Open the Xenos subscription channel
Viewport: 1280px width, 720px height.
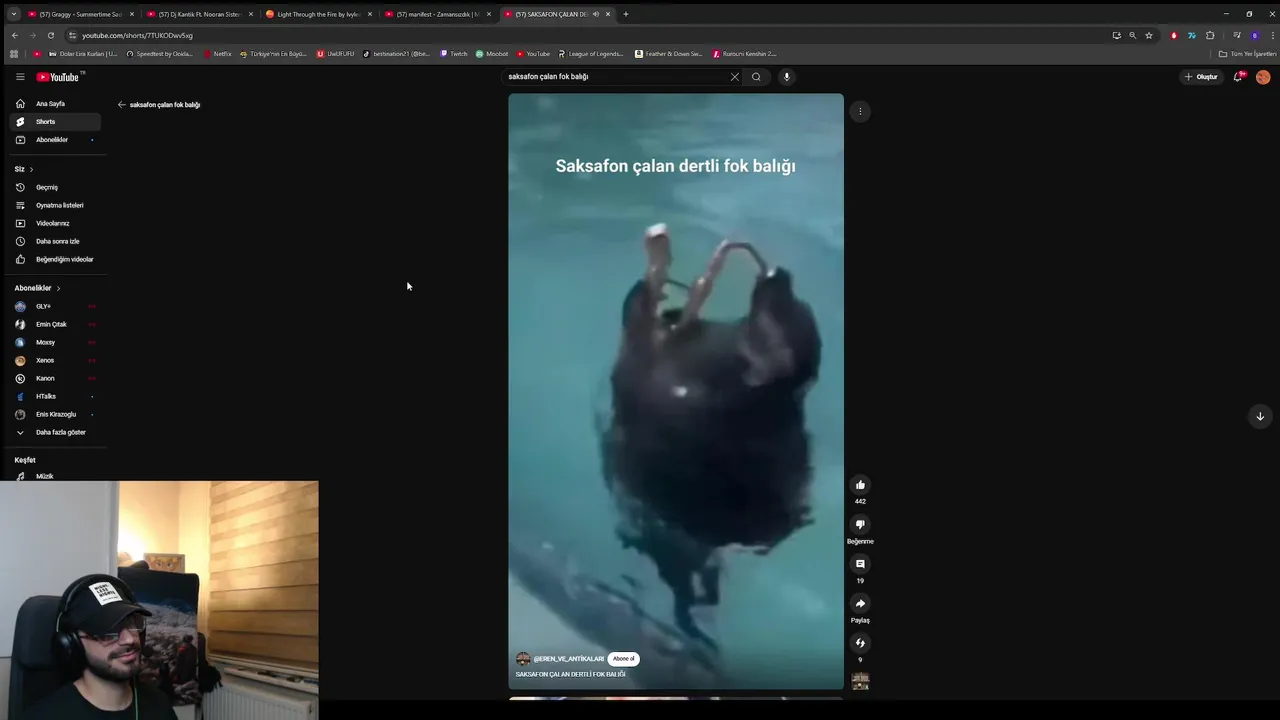(x=55, y=360)
